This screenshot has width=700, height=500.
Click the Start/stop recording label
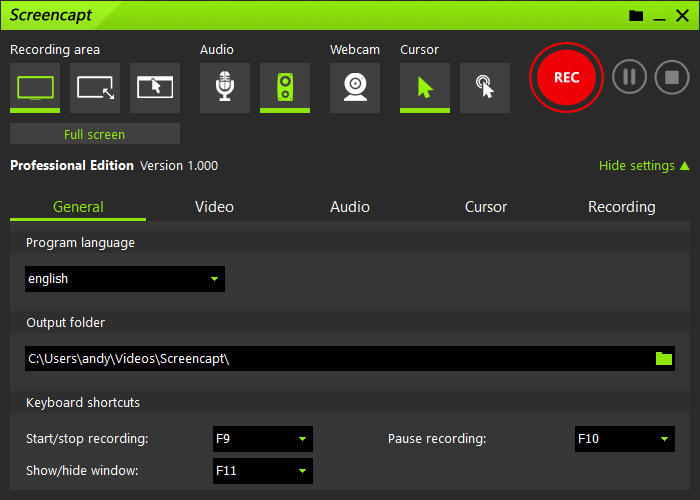coord(87,439)
